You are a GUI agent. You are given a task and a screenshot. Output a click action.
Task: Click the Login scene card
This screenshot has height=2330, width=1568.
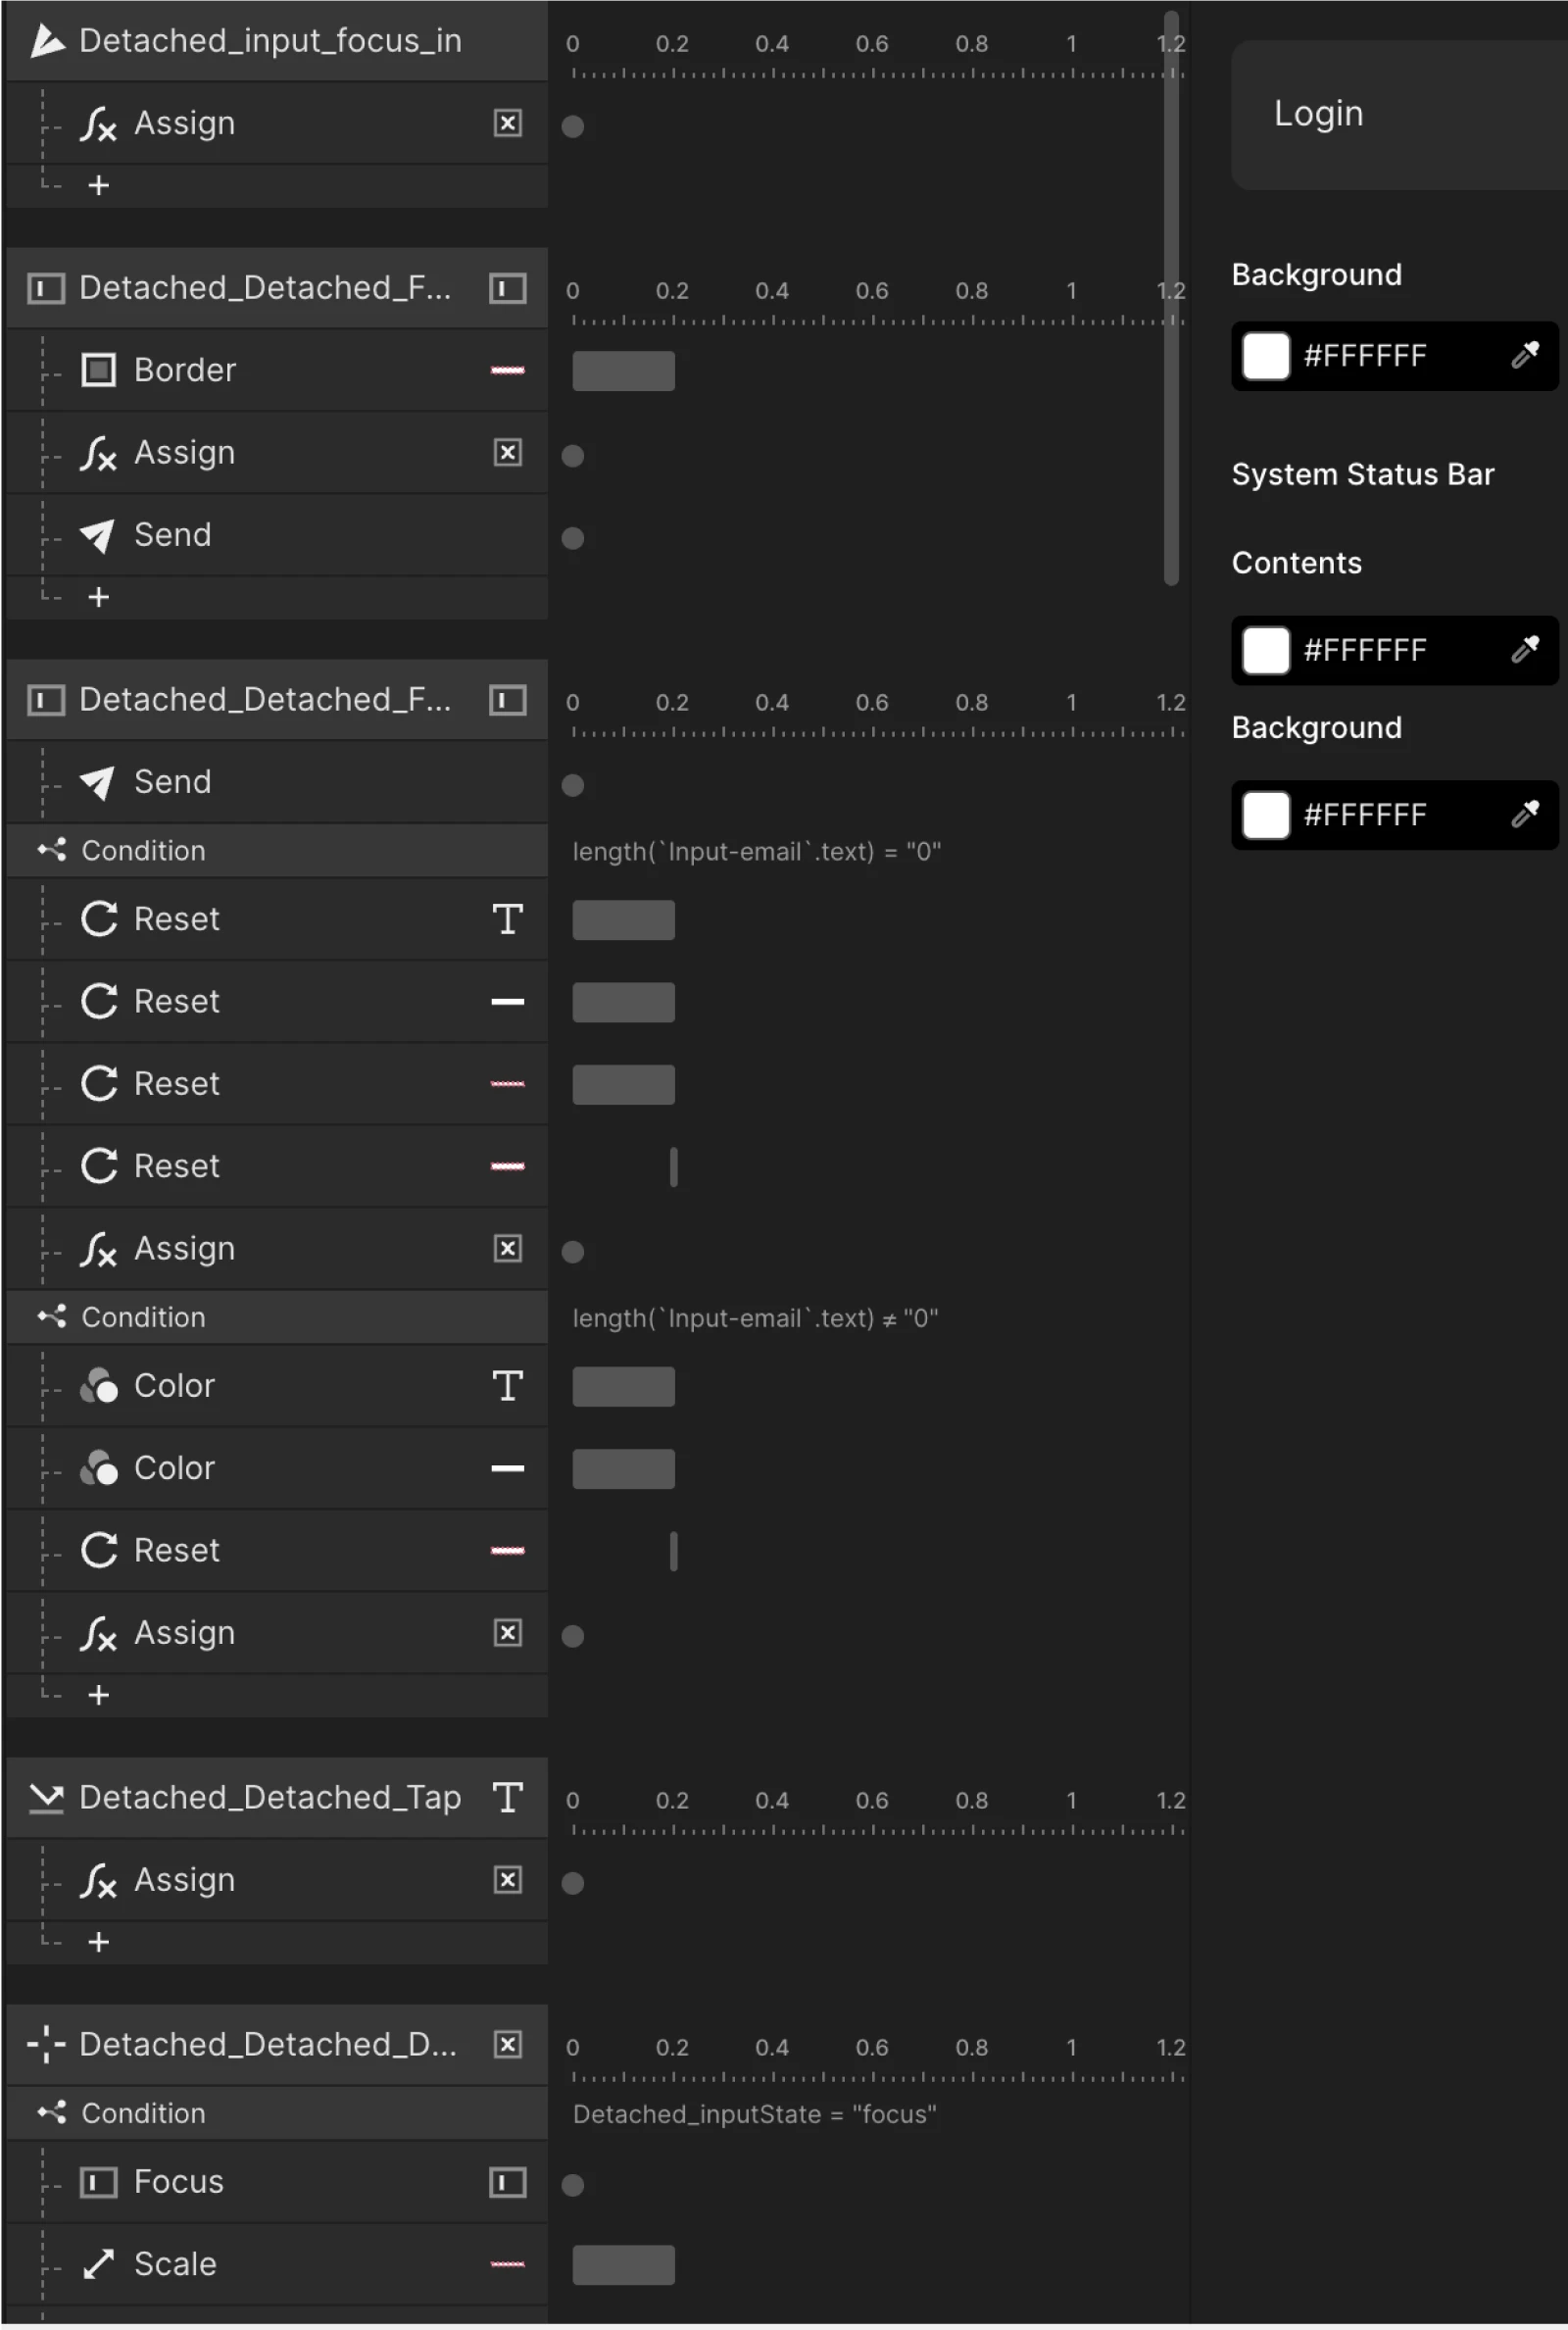(1399, 115)
